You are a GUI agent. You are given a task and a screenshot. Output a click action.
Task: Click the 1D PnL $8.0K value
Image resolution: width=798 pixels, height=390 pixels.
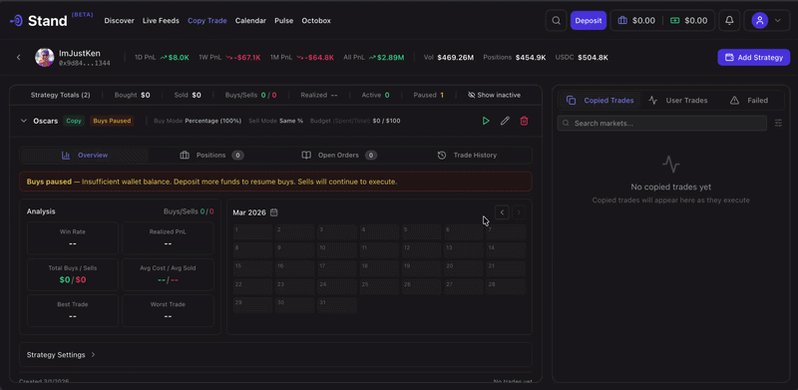click(179, 58)
